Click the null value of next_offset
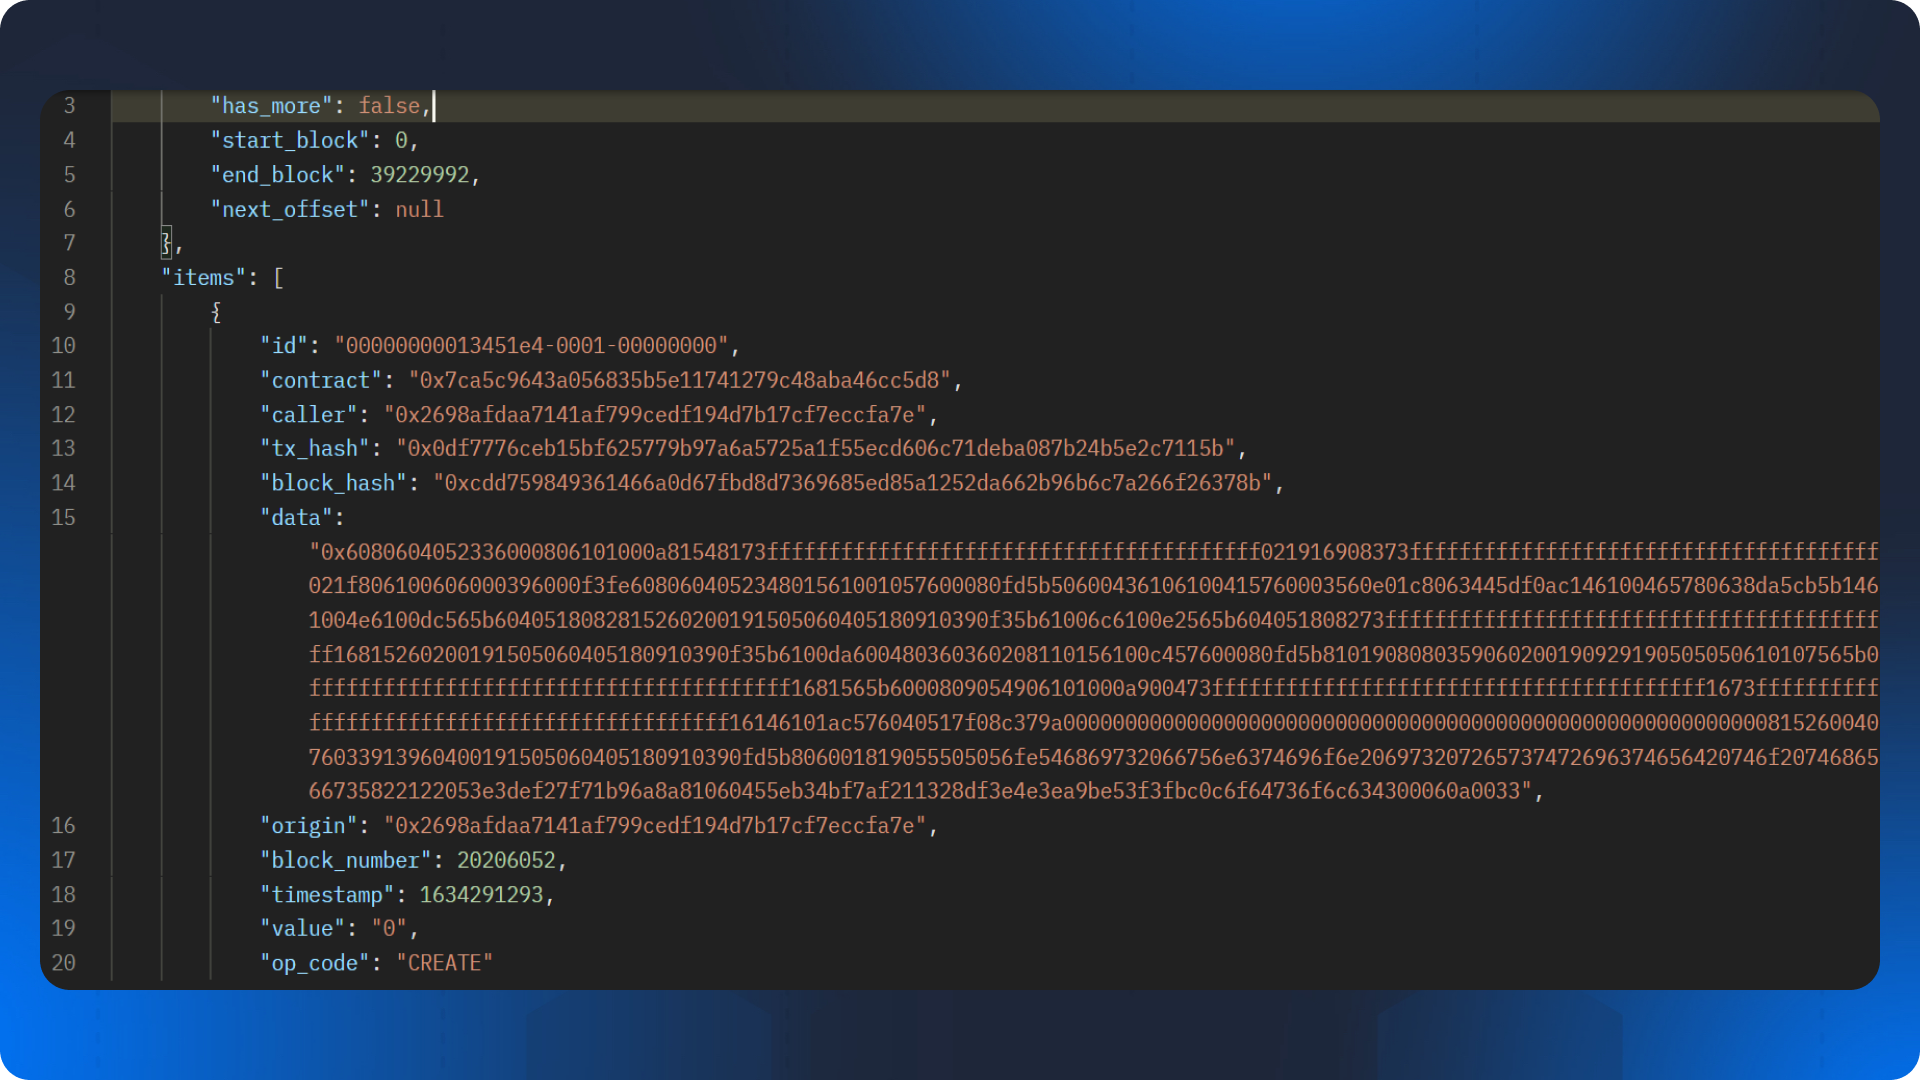This screenshot has height=1080, width=1920. (418, 210)
